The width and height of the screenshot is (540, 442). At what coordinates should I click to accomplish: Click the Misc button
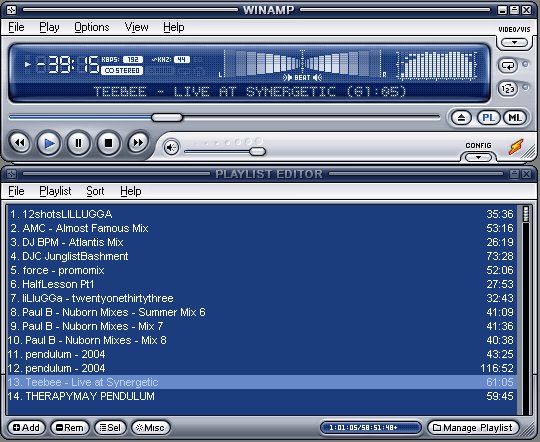(x=150, y=428)
